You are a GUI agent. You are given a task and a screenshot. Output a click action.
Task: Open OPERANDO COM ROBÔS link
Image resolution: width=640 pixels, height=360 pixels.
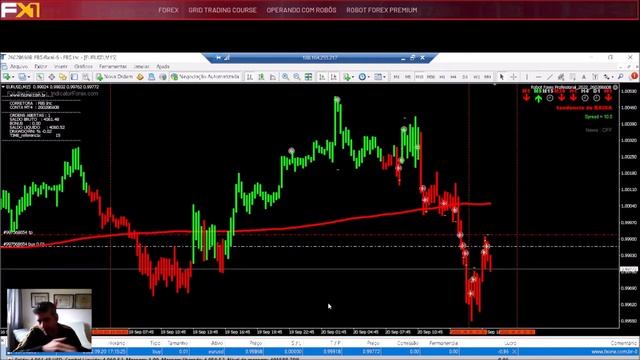point(301,10)
